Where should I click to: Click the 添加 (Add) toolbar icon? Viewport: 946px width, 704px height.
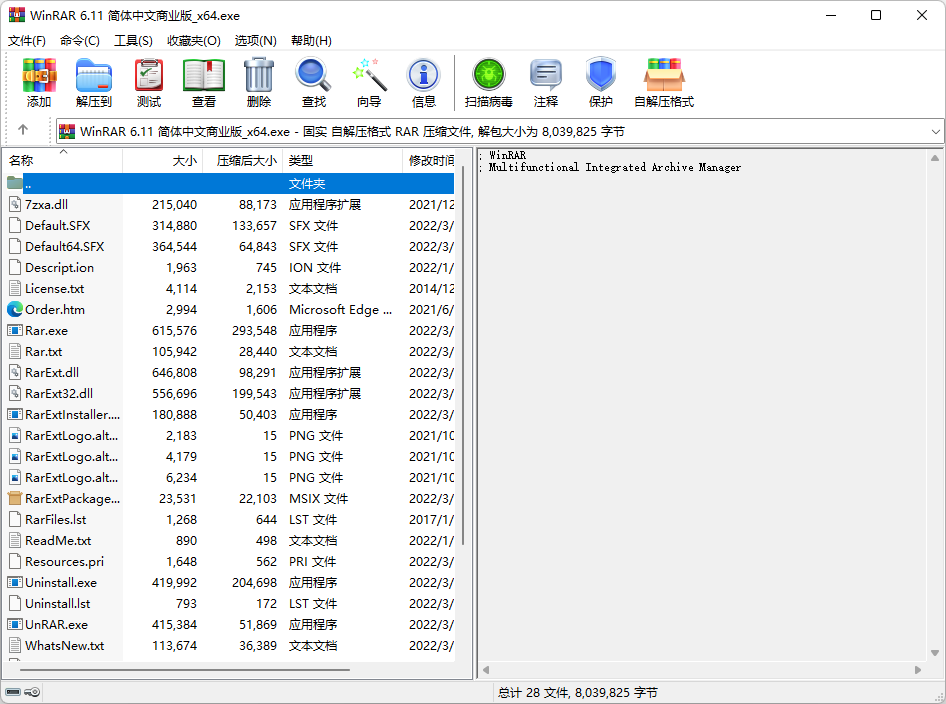click(39, 76)
